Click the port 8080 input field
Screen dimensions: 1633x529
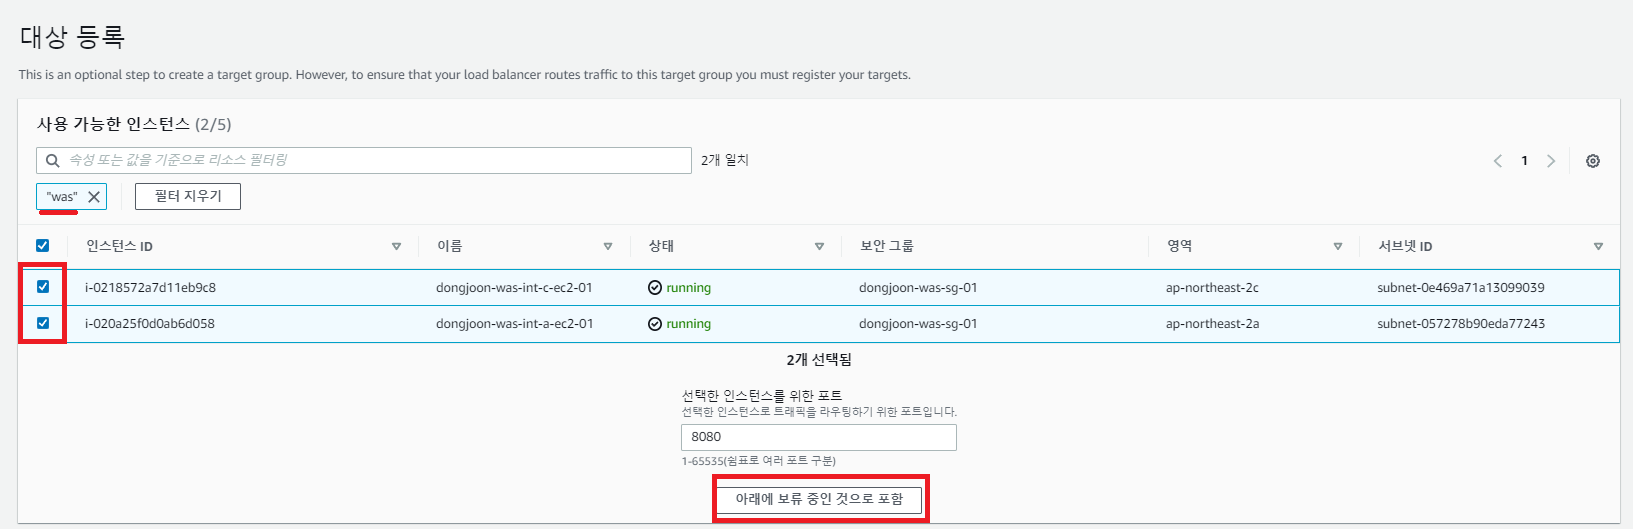[x=819, y=437]
